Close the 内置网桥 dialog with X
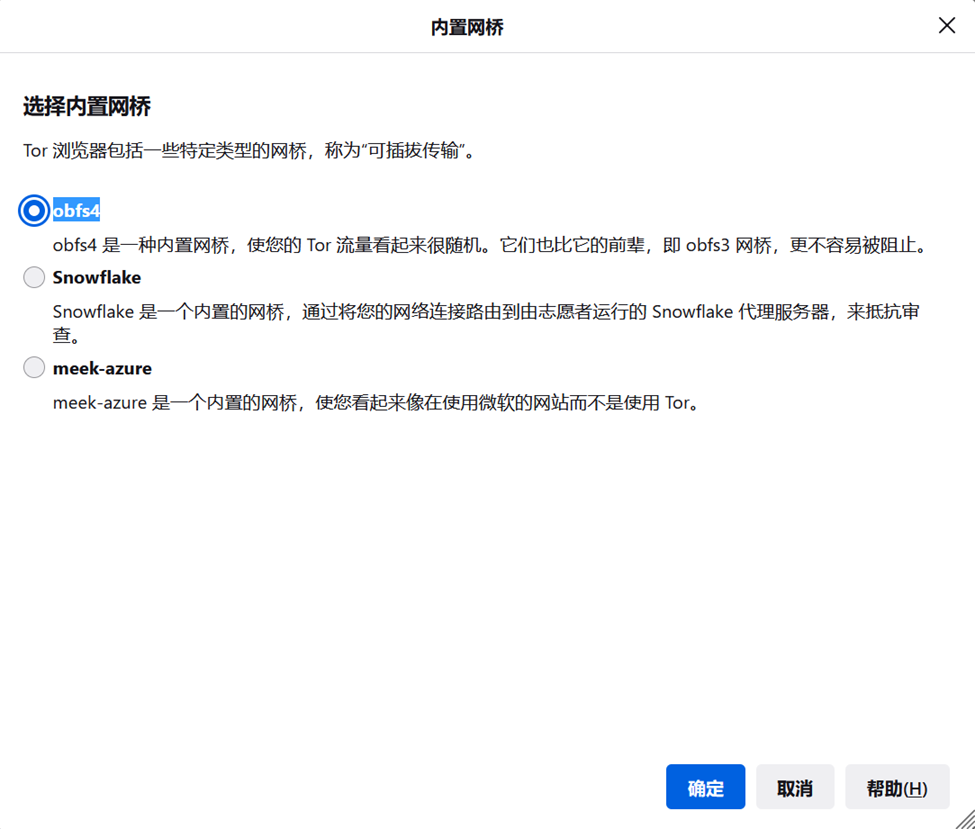975x829 pixels. tap(946, 25)
